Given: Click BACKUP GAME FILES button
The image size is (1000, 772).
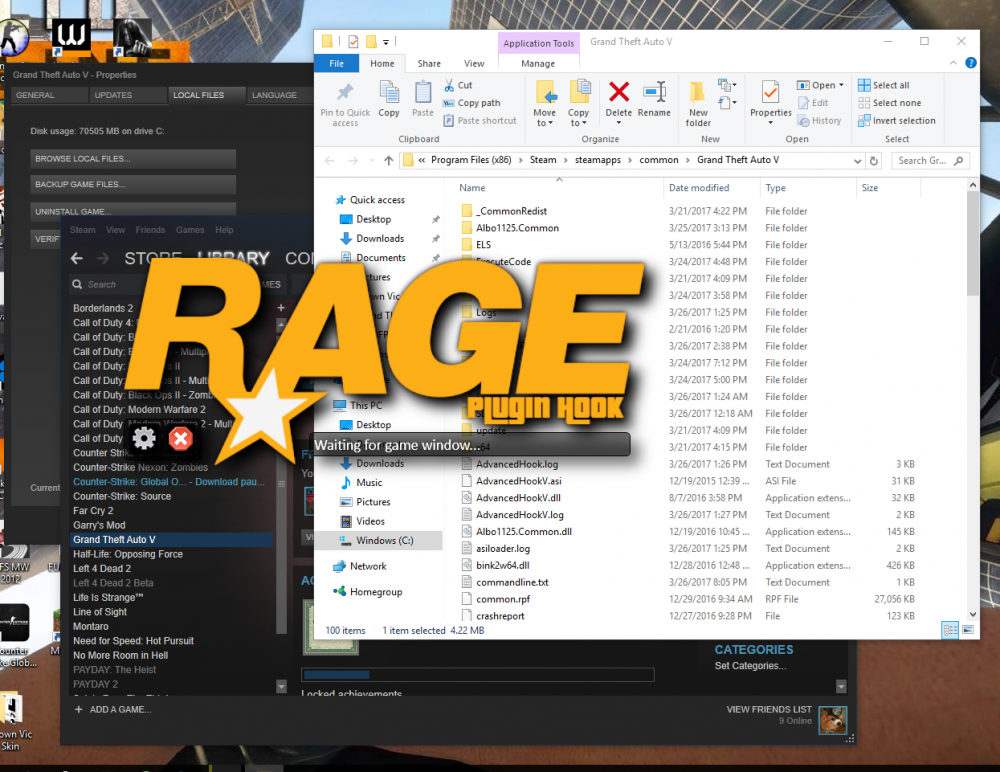Looking at the screenshot, I should point(133,185).
